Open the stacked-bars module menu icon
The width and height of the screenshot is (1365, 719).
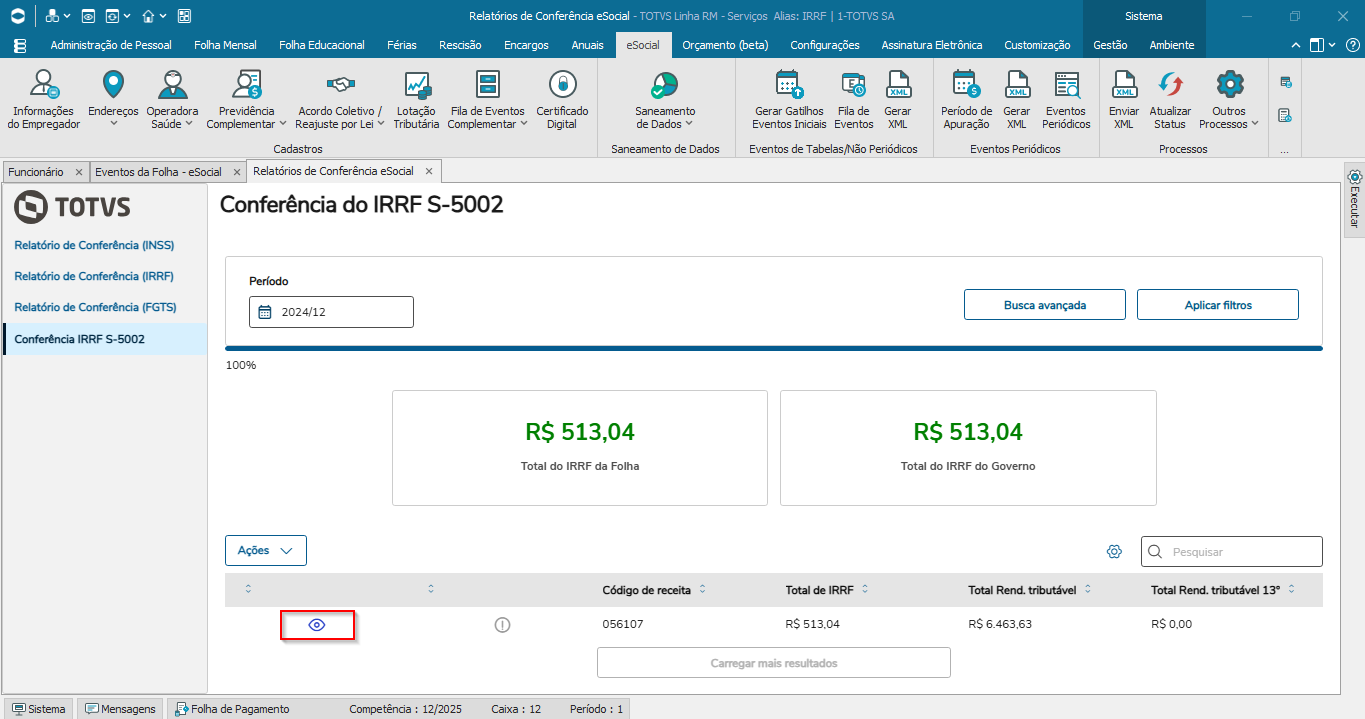[x=20, y=45]
